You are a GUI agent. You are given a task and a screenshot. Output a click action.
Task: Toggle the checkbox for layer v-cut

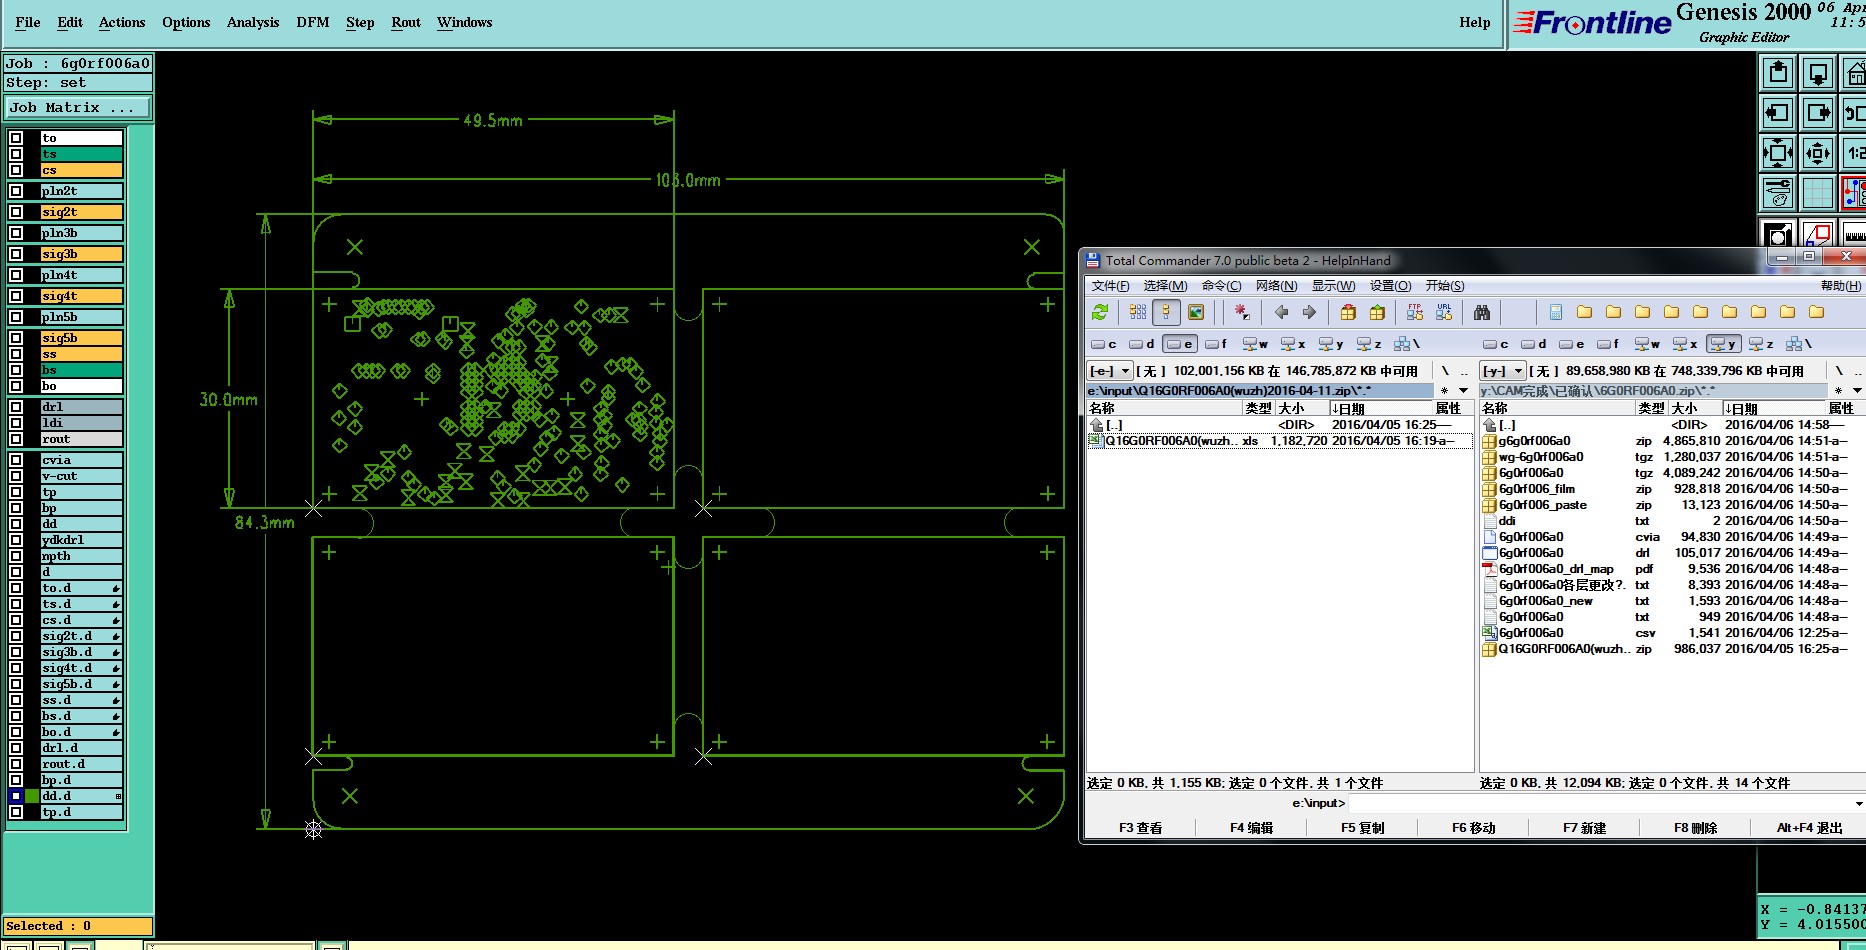pyautogui.click(x=16, y=476)
